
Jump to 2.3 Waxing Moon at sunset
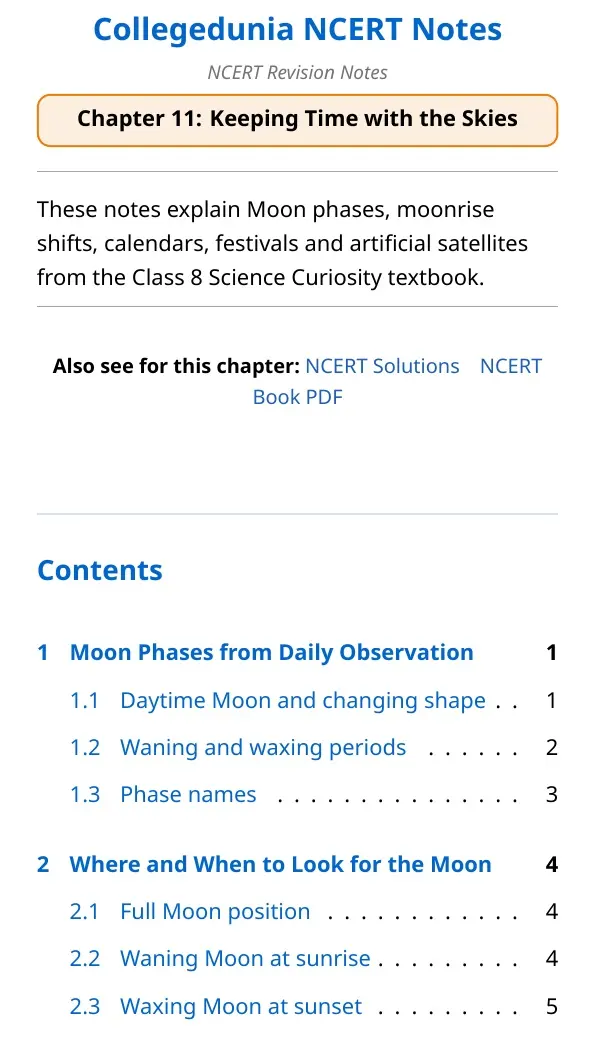[241, 1006]
